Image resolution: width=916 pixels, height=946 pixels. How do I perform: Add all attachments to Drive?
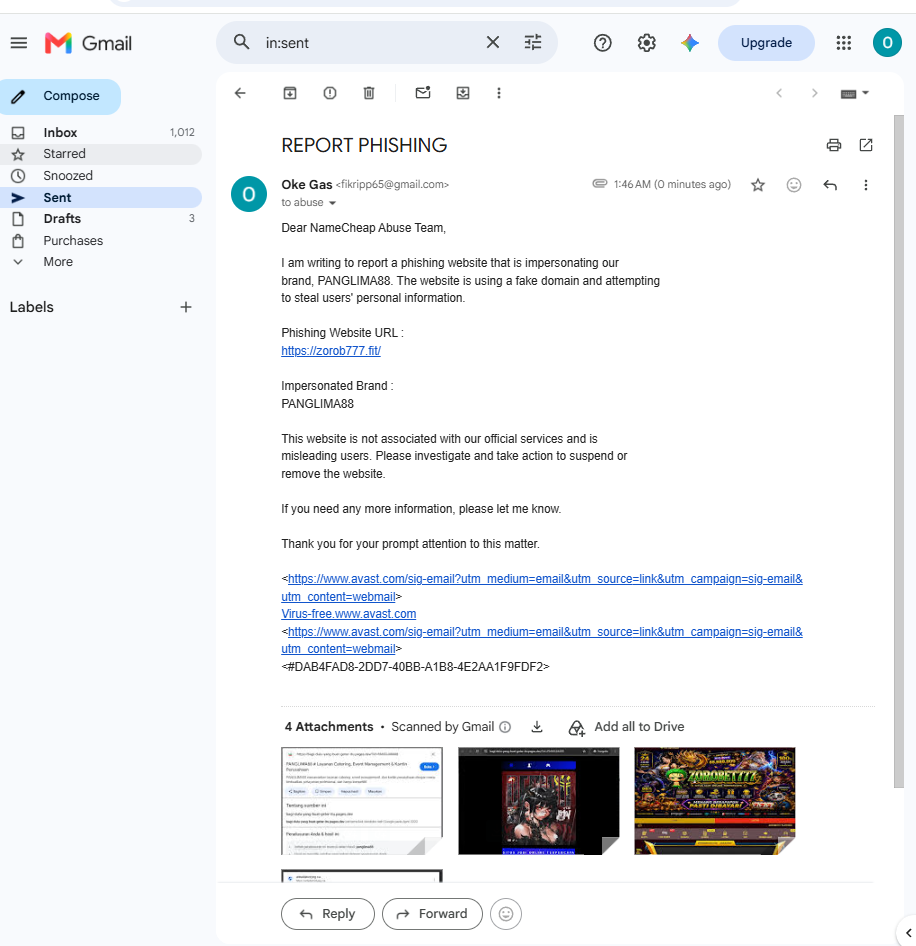(626, 727)
